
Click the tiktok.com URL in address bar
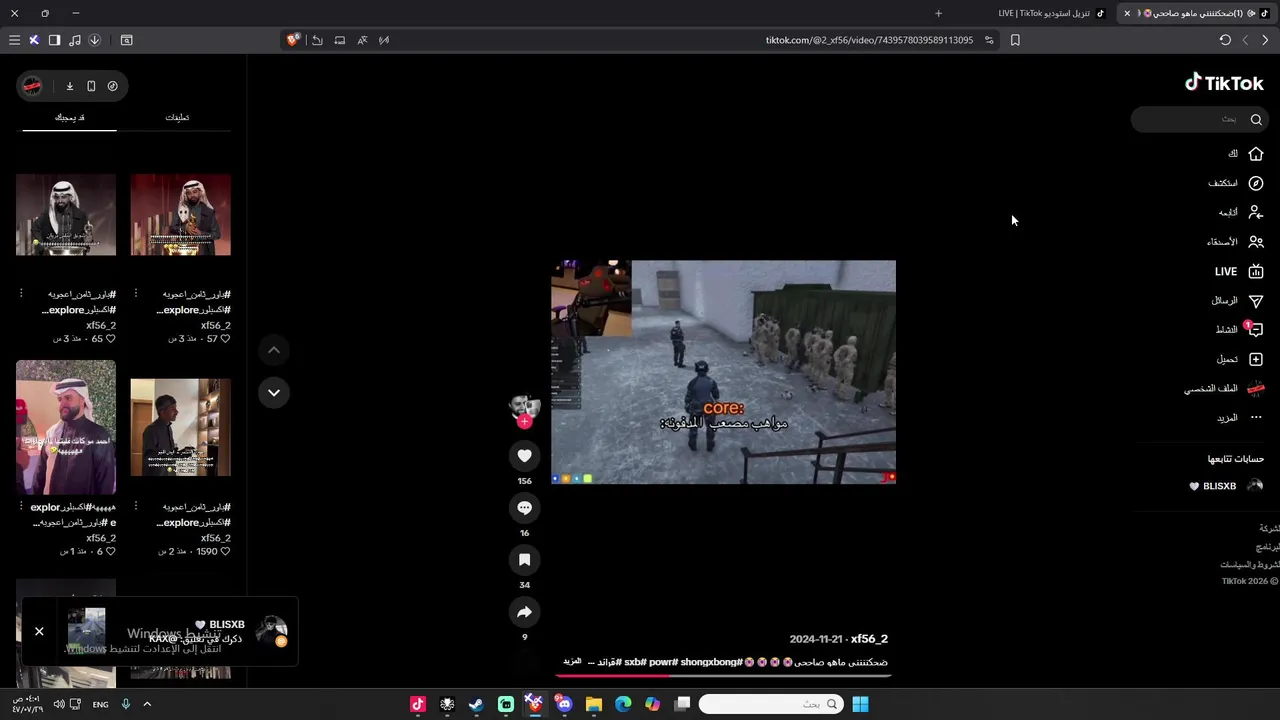(x=869, y=40)
